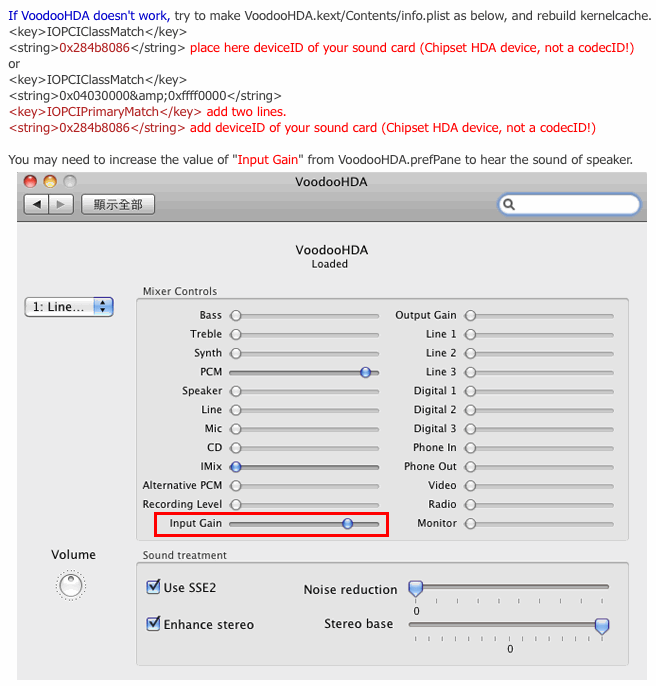
Task: Click the Radio slider knob
Action: click(470, 504)
